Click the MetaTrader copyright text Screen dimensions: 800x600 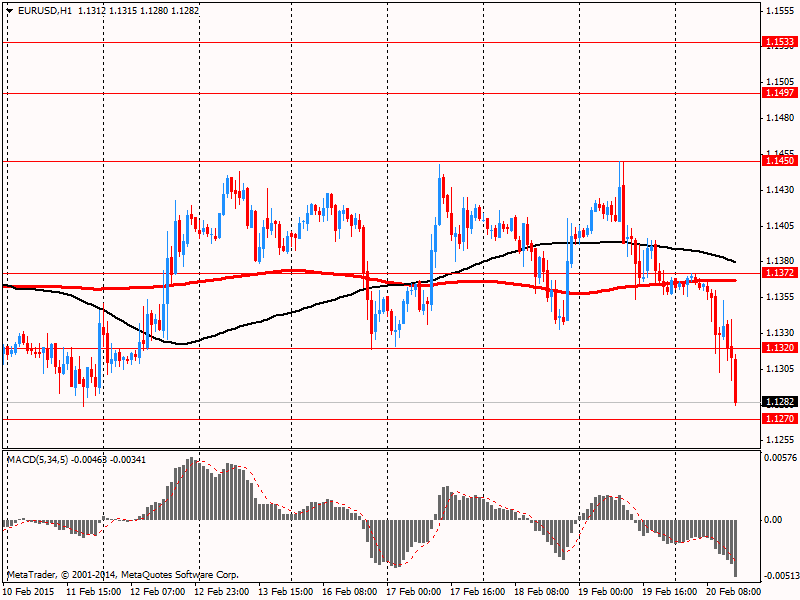click(122, 574)
